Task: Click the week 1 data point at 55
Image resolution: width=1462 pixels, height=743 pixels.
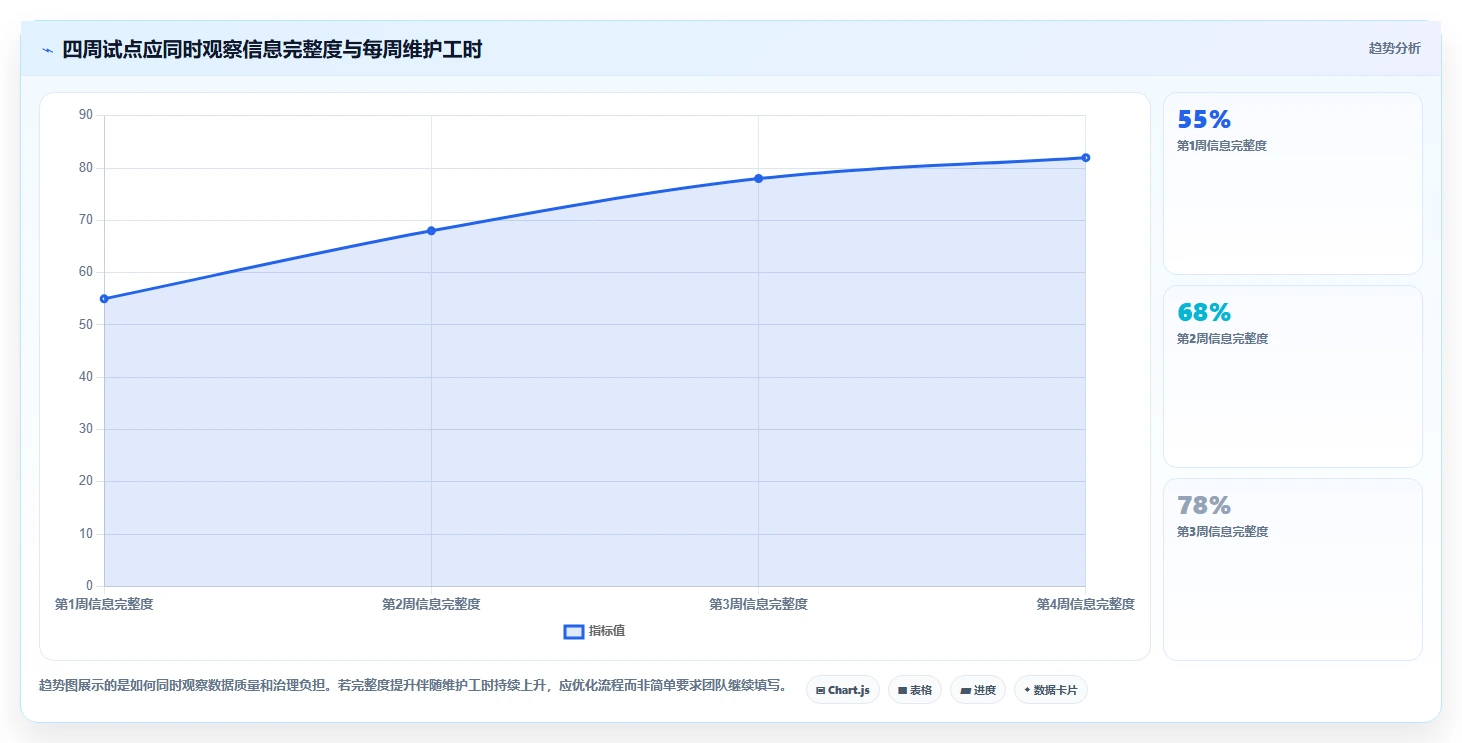Action: click(x=104, y=299)
